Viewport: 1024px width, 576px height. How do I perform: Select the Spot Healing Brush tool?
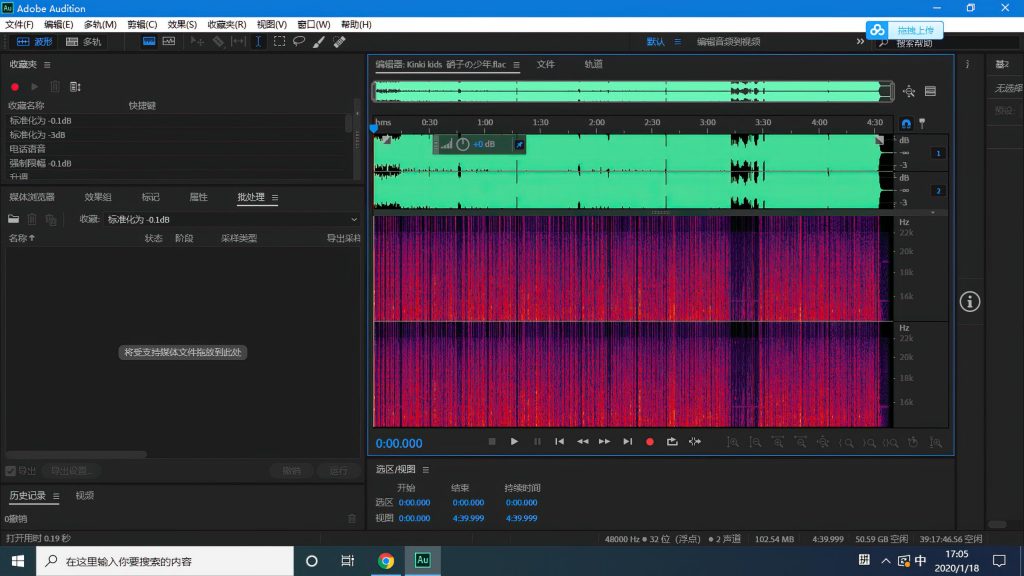tap(340, 42)
